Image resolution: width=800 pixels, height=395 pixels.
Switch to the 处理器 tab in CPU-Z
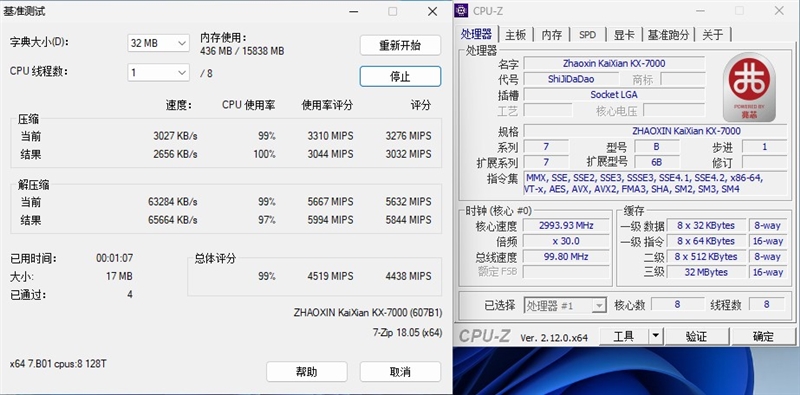pyautogui.click(x=476, y=34)
